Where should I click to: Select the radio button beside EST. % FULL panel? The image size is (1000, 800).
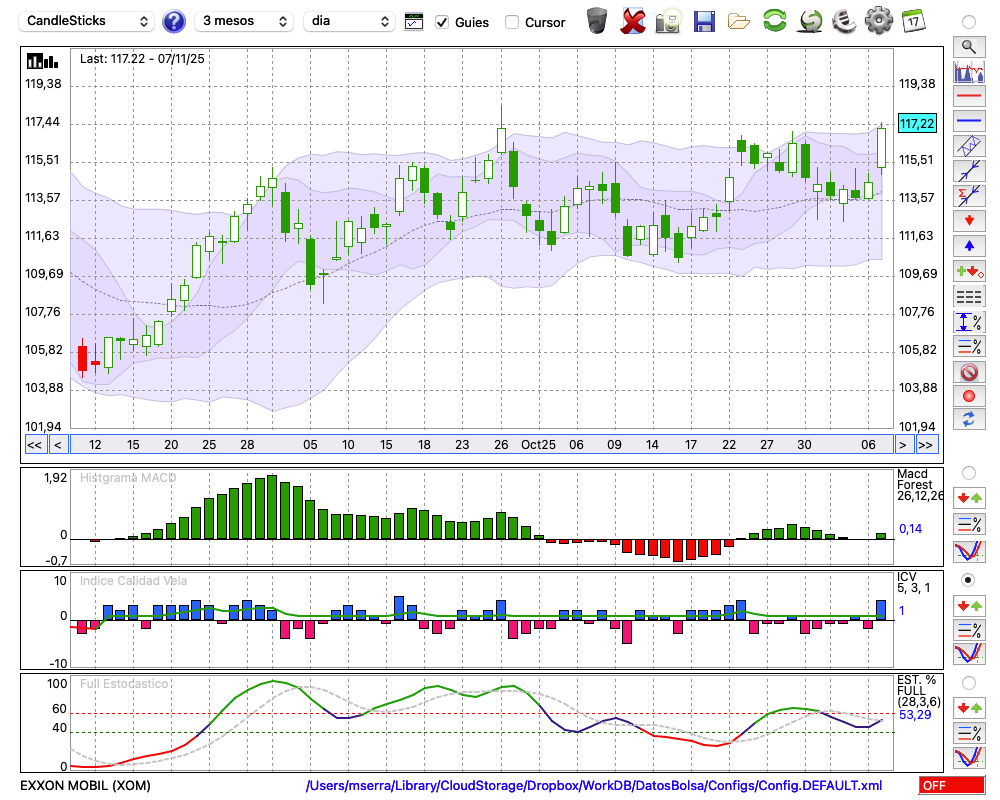coord(968,682)
